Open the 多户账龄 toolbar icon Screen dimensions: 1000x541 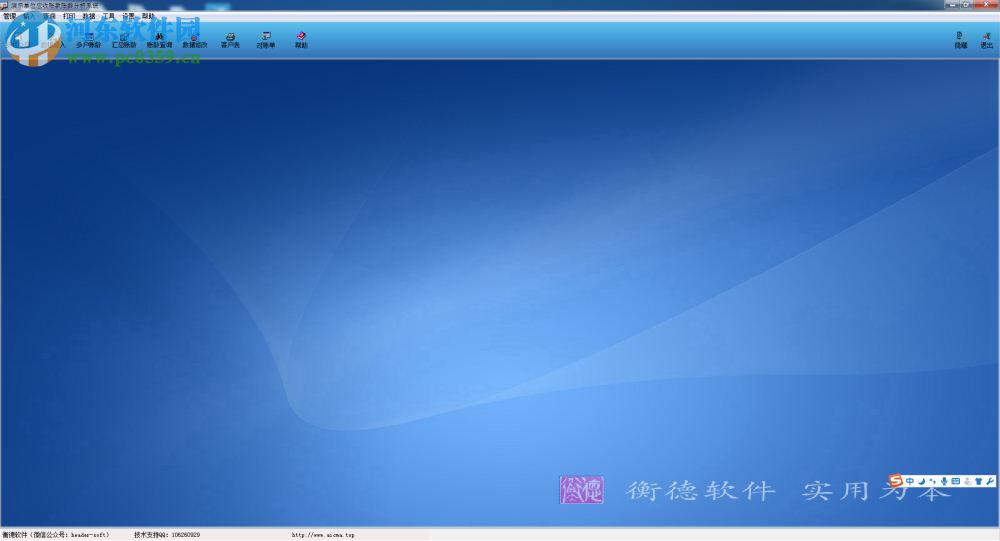[88, 41]
